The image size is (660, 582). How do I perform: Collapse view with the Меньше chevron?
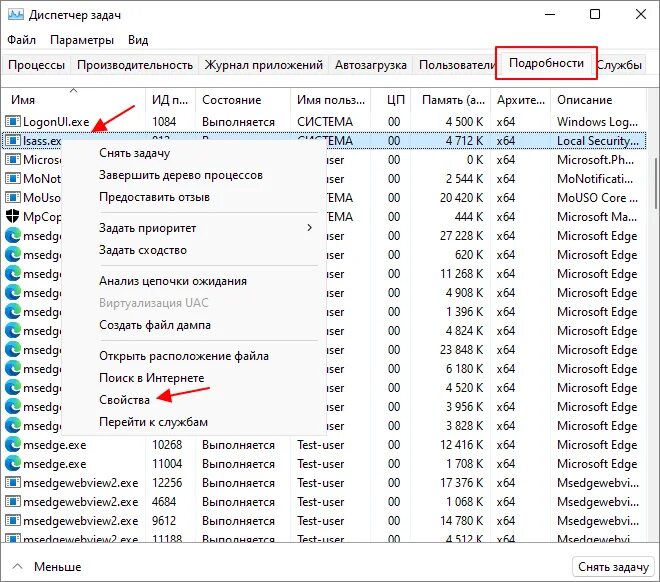pos(17,566)
